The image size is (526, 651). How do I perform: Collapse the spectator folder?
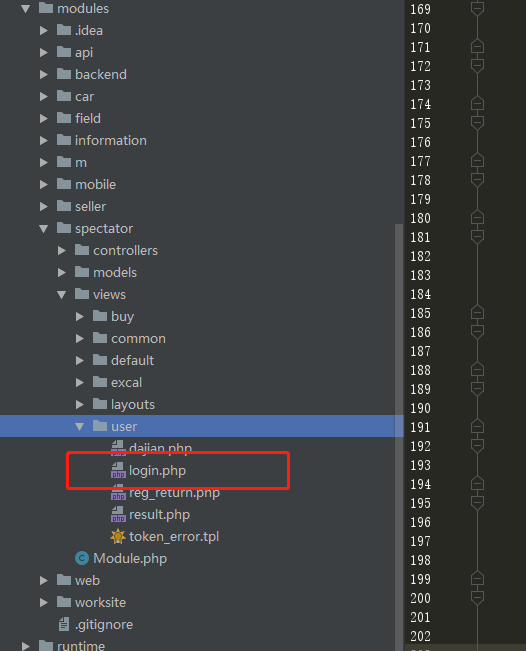pos(44,228)
